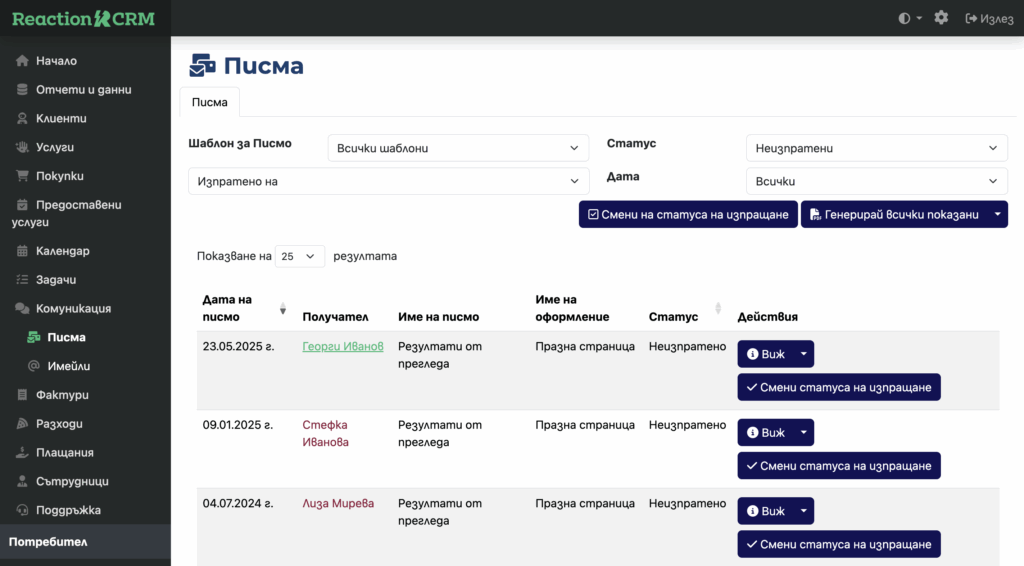Toggle sending status for Стефка Иванова
This screenshot has width=1024, height=566.
(838, 466)
